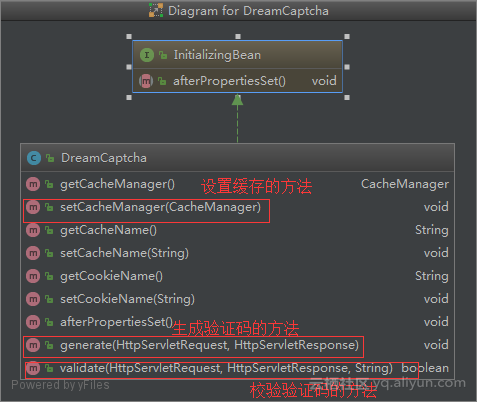Click the visibility icon beside getCacheManager()
The height and width of the screenshot is (402, 477).
coord(49,184)
